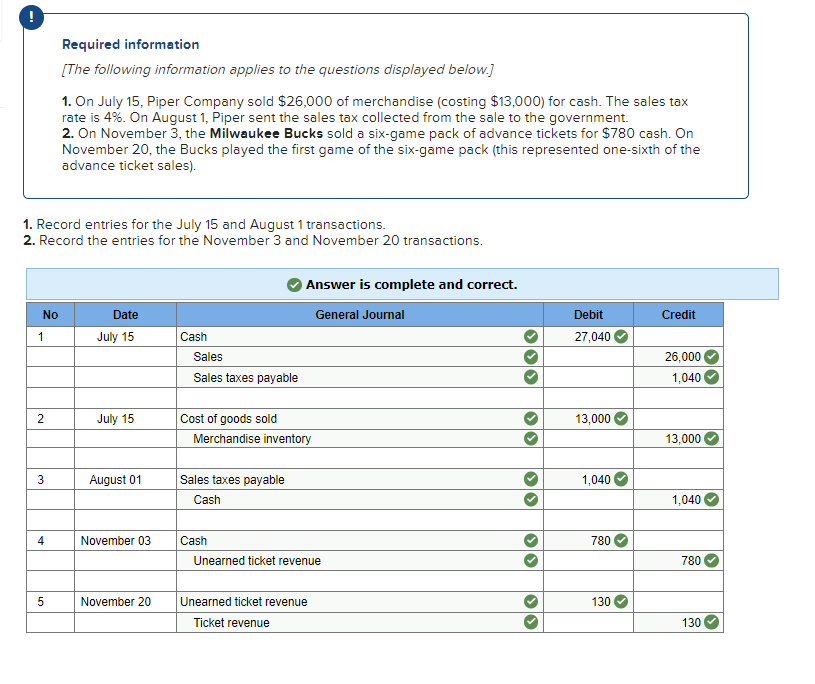The height and width of the screenshot is (684, 815).
Task: Click the green check on Answer is complete banner
Action: 295,284
